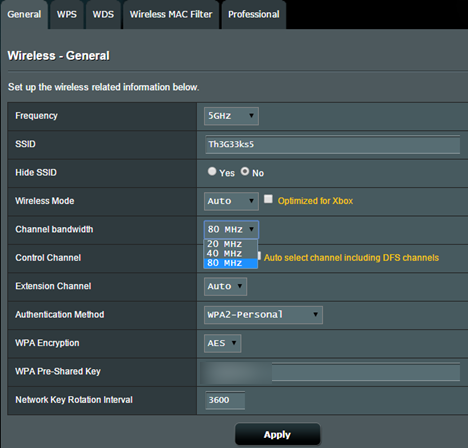Open the Professional tab
This screenshot has width=468, height=448.
coord(254,14)
